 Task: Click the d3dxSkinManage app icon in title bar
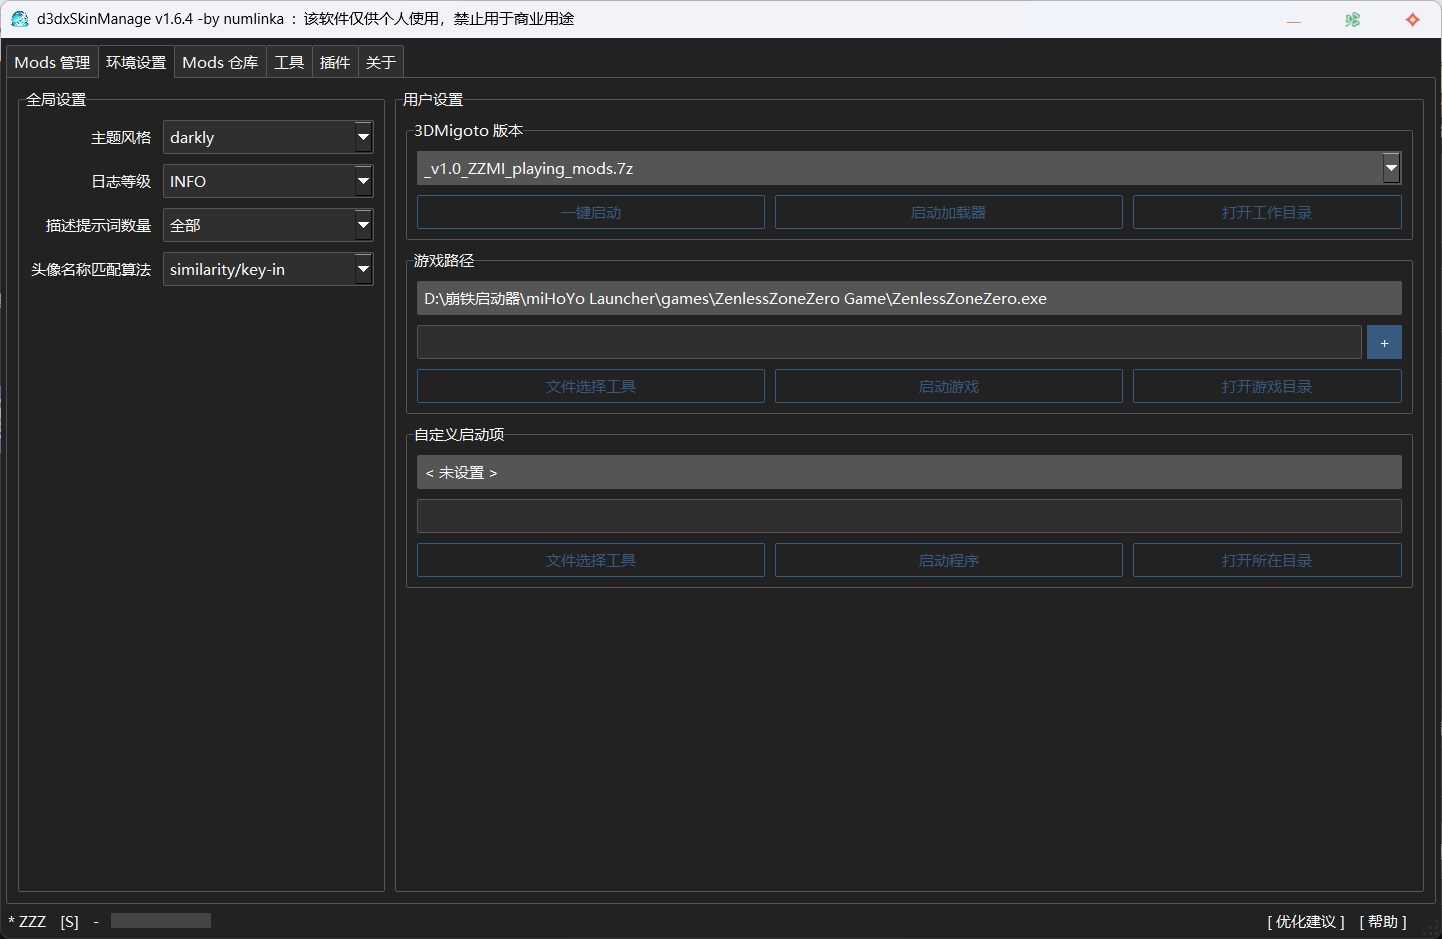click(x=19, y=19)
